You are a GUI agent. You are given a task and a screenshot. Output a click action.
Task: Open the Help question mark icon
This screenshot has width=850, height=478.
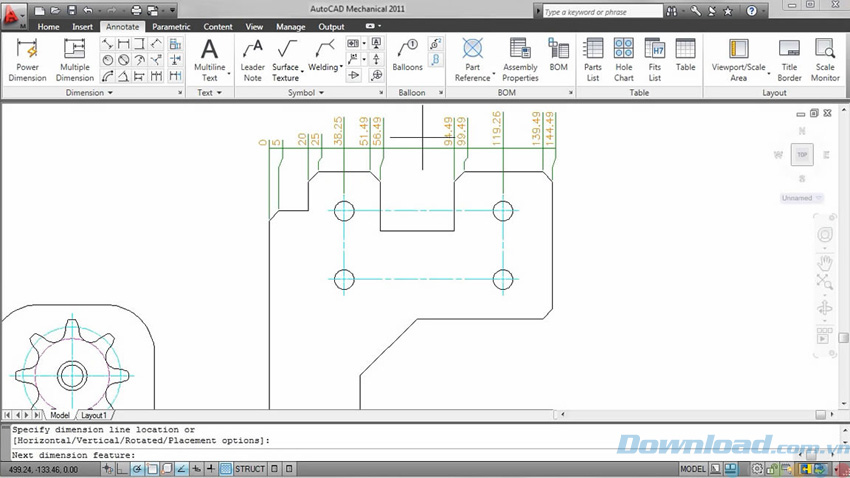point(751,11)
